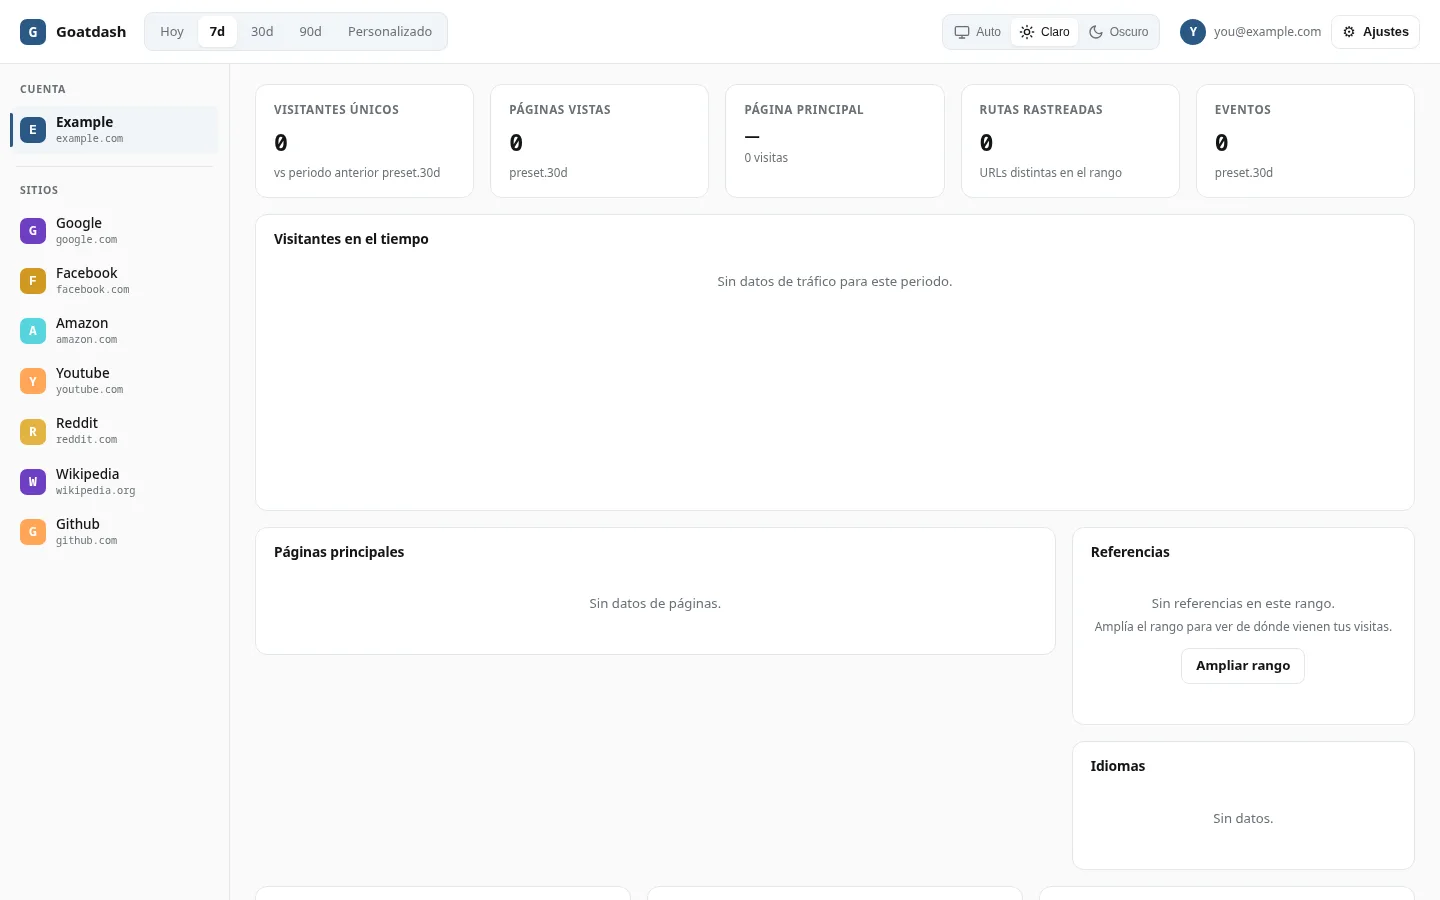Click 'Sin datos de páginas.' text

pos(655,604)
